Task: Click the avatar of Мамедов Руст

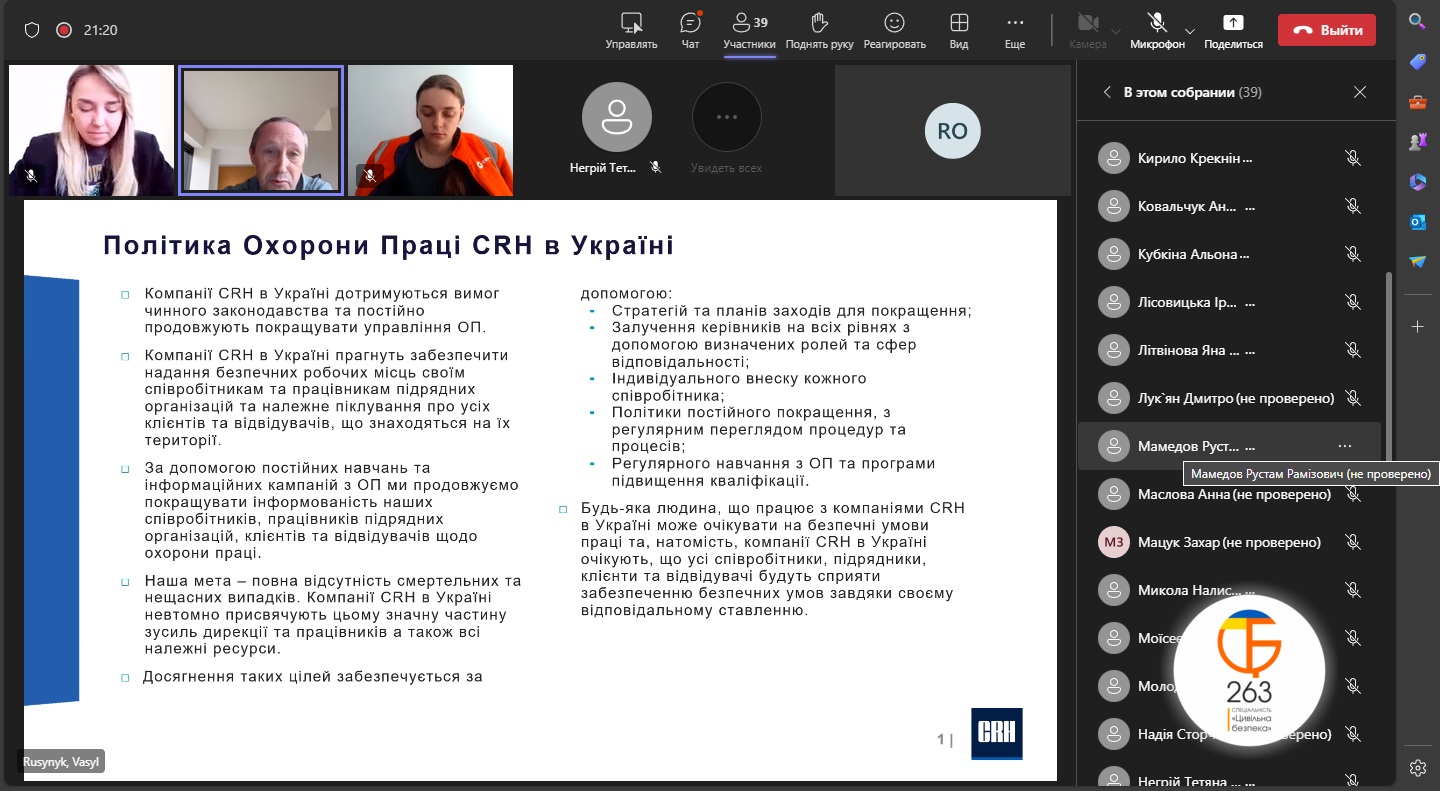Action: [1113, 446]
